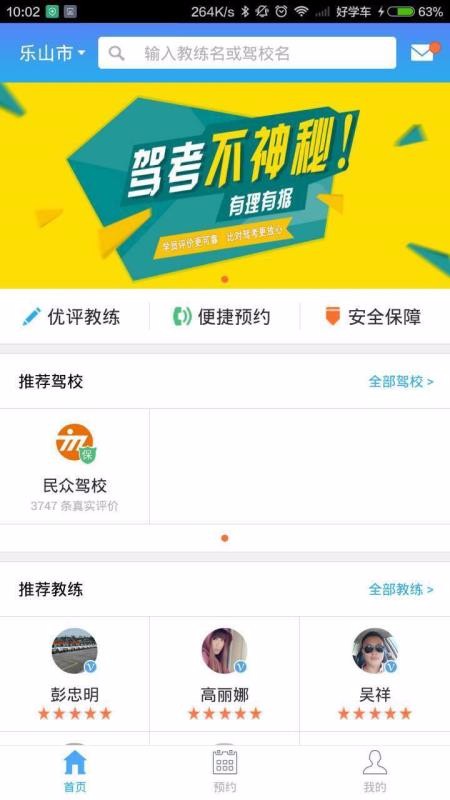This screenshot has height=800, width=450.
Task: Open the 驾考不神秘 banner
Action: (225, 185)
